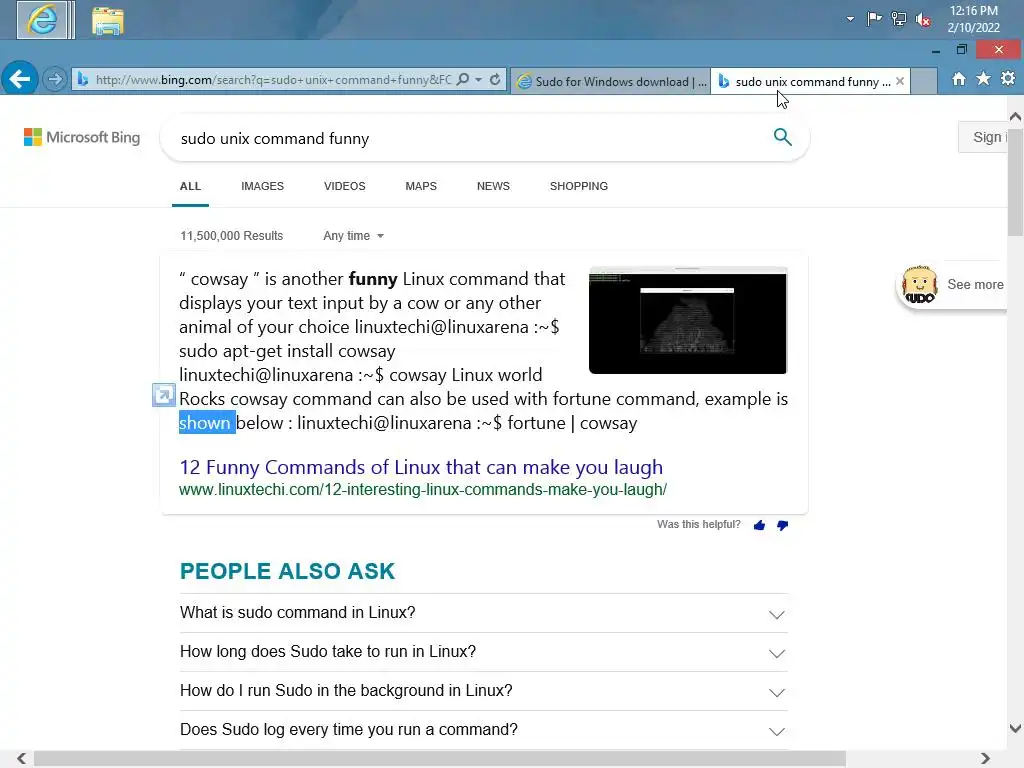This screenshot has width=1024, height=768.
Task: Open Favorites with the star icon
Action: (984, 79)
